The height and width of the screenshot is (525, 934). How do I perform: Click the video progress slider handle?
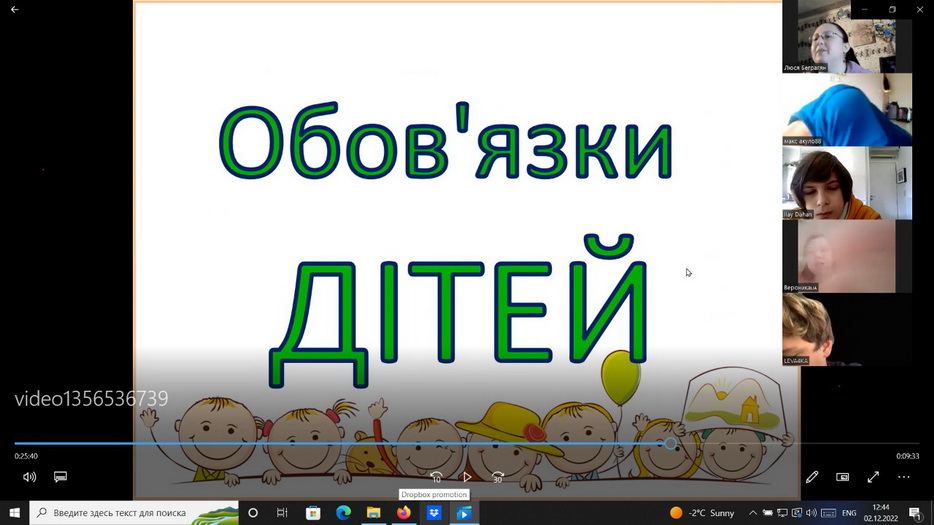pyautogui.click(x=670, y=443)
